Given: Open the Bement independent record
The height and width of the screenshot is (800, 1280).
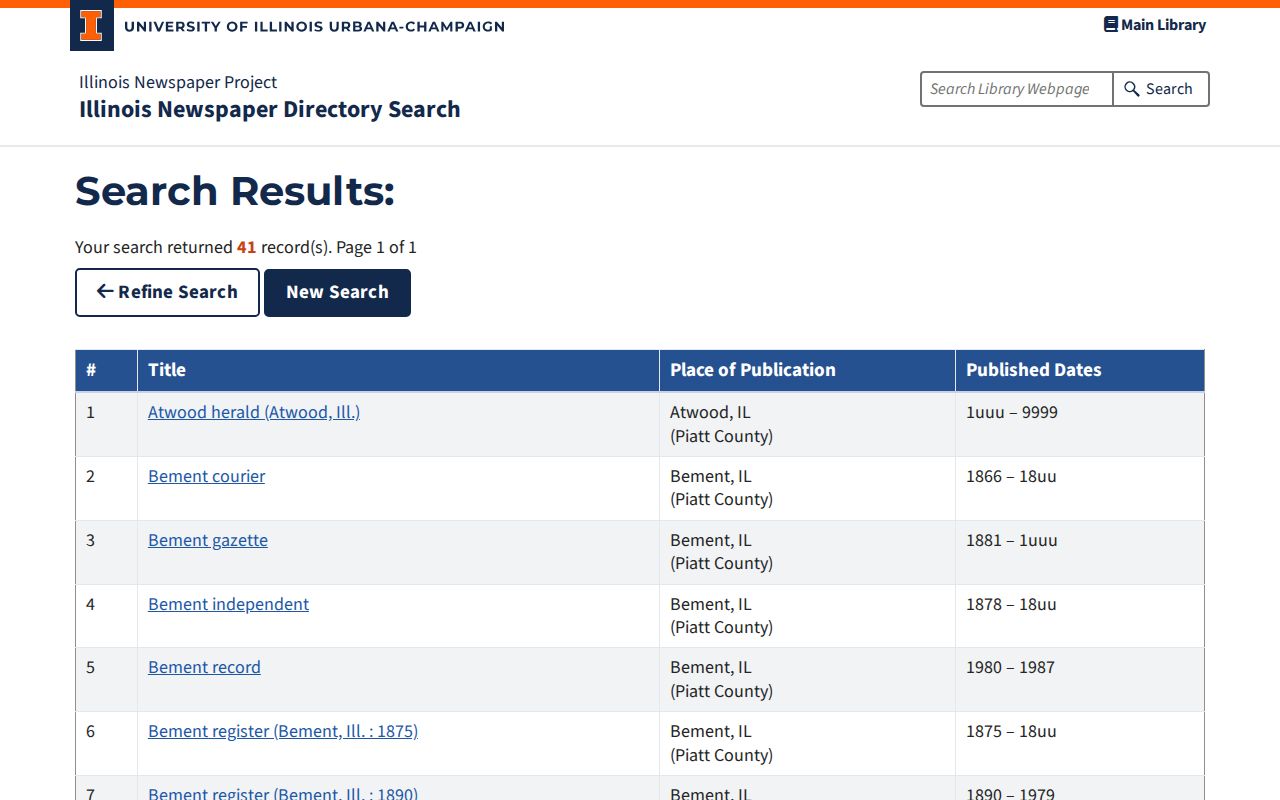Looking at the screenshot, I should tap(229, 604).
